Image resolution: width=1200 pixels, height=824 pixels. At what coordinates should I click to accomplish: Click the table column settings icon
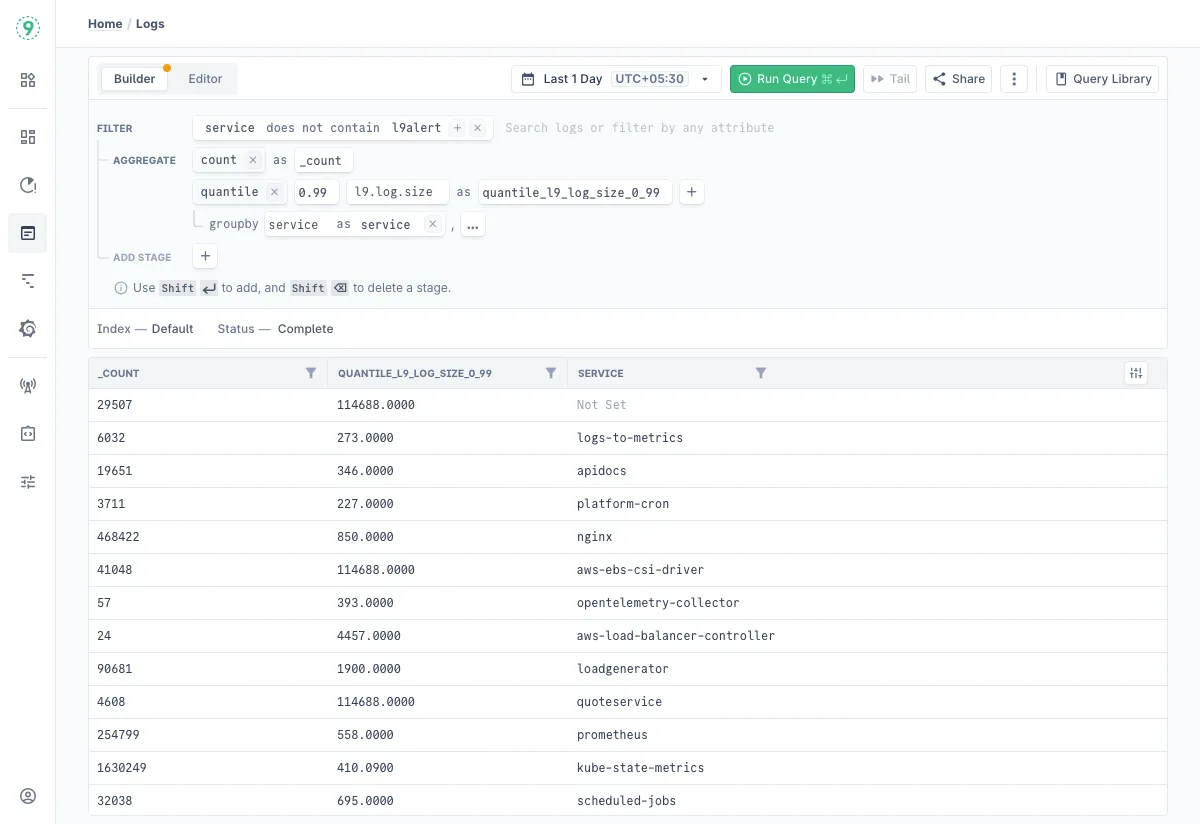point(1135,373)
